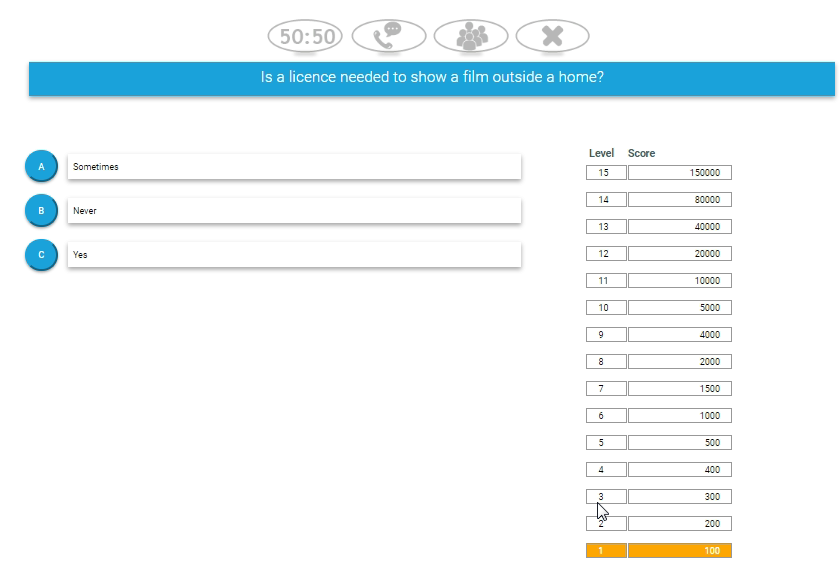Click the blue question banner
This screenshot has height=572, width=840.
(x=431, y=78)
